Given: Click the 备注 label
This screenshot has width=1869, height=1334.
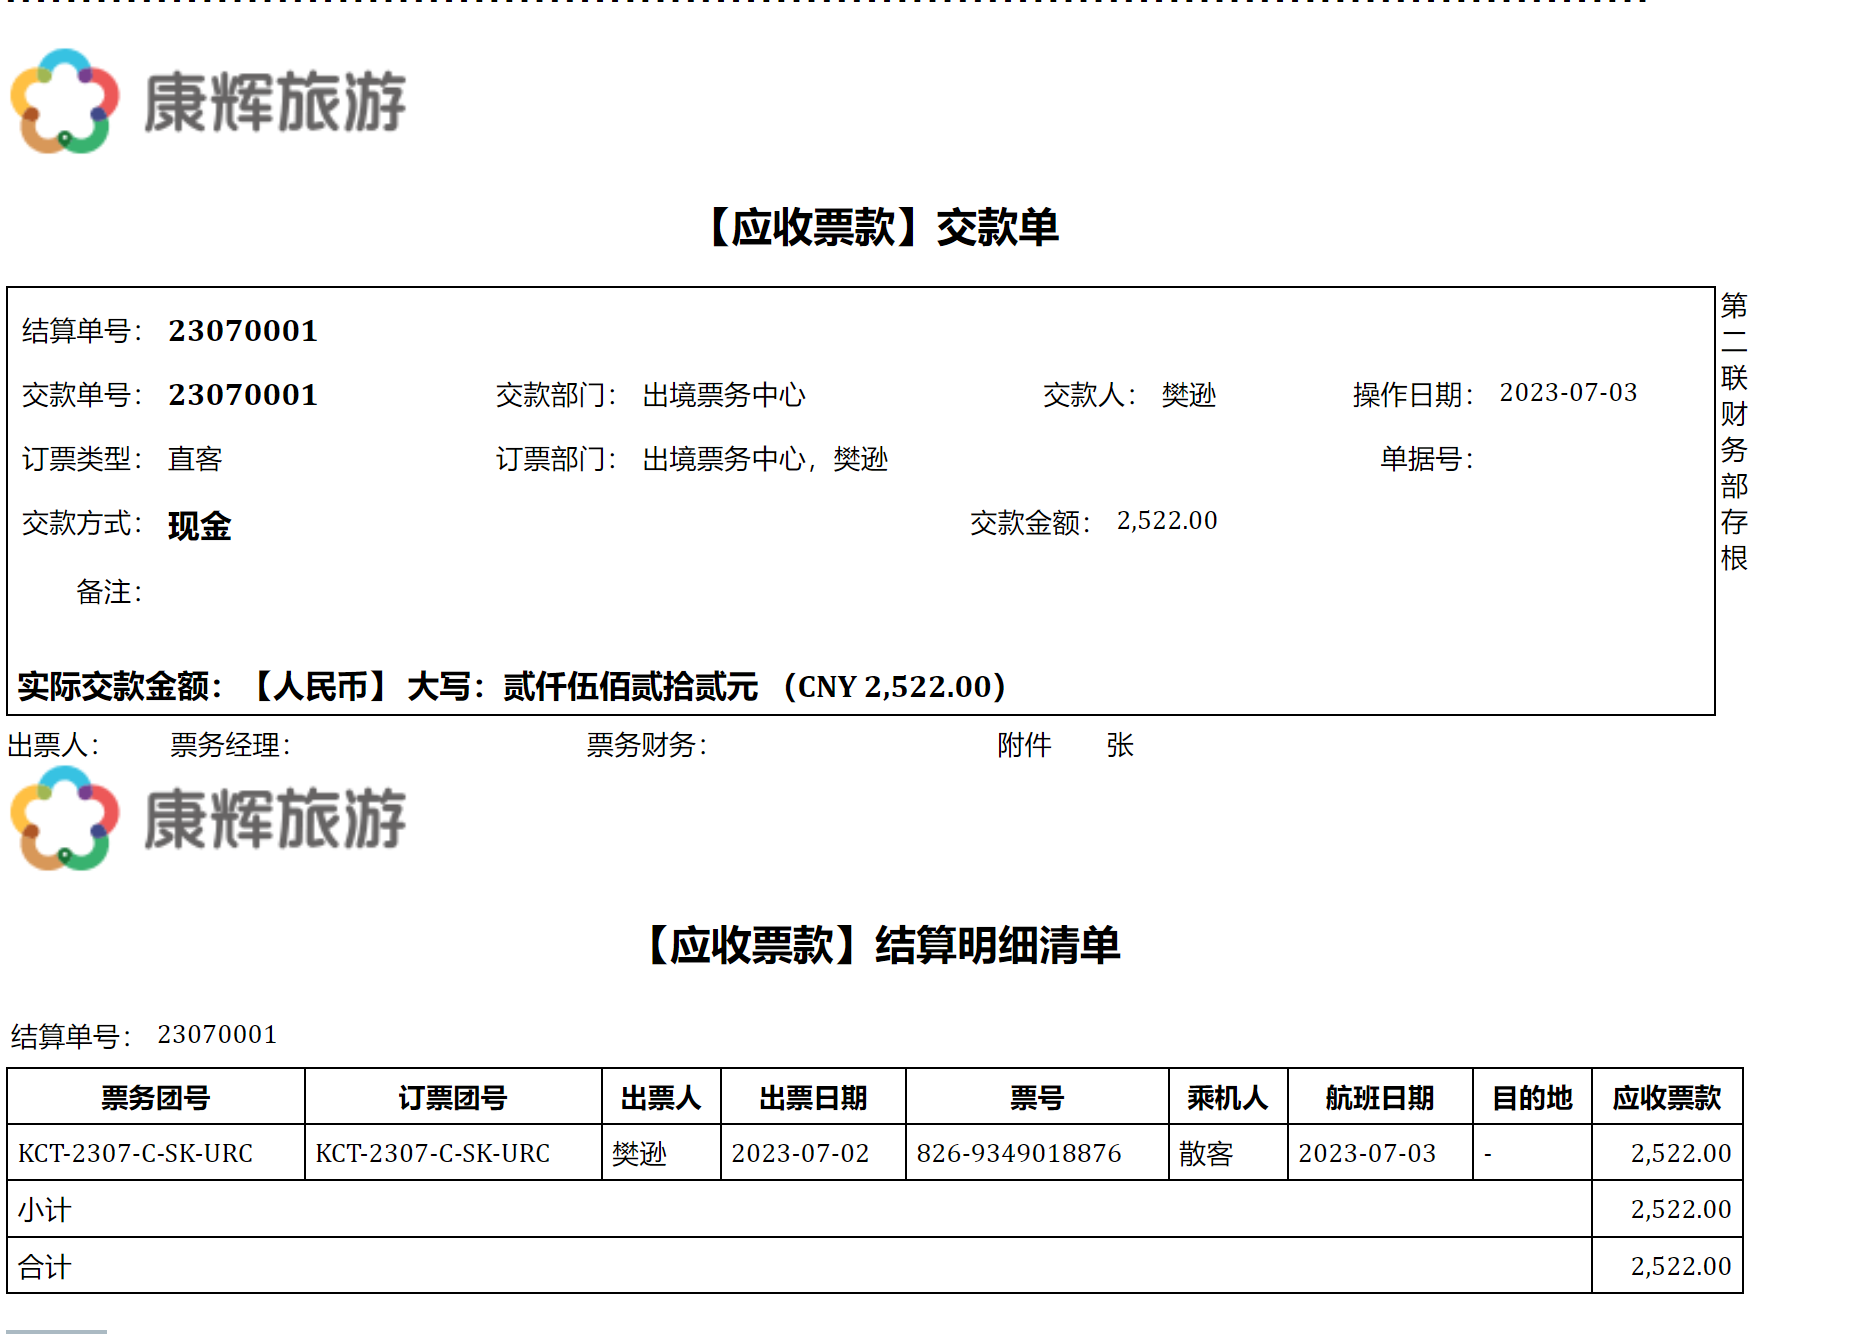Looking at the screenshot, I should click(108, 592).
